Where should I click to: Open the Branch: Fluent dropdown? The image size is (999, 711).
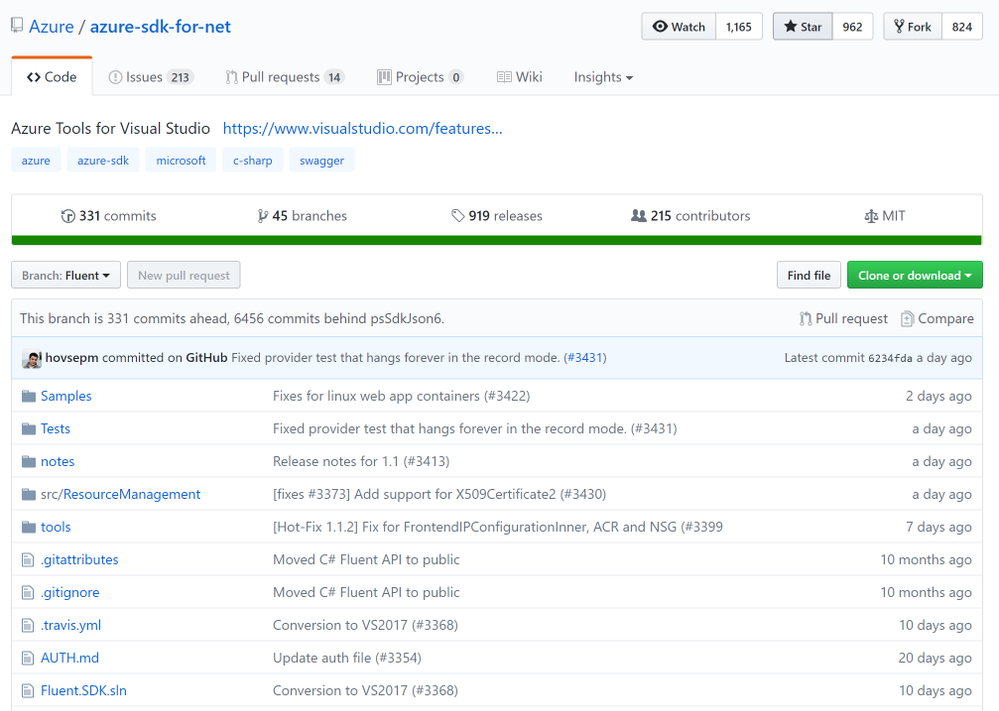(66, 275)
